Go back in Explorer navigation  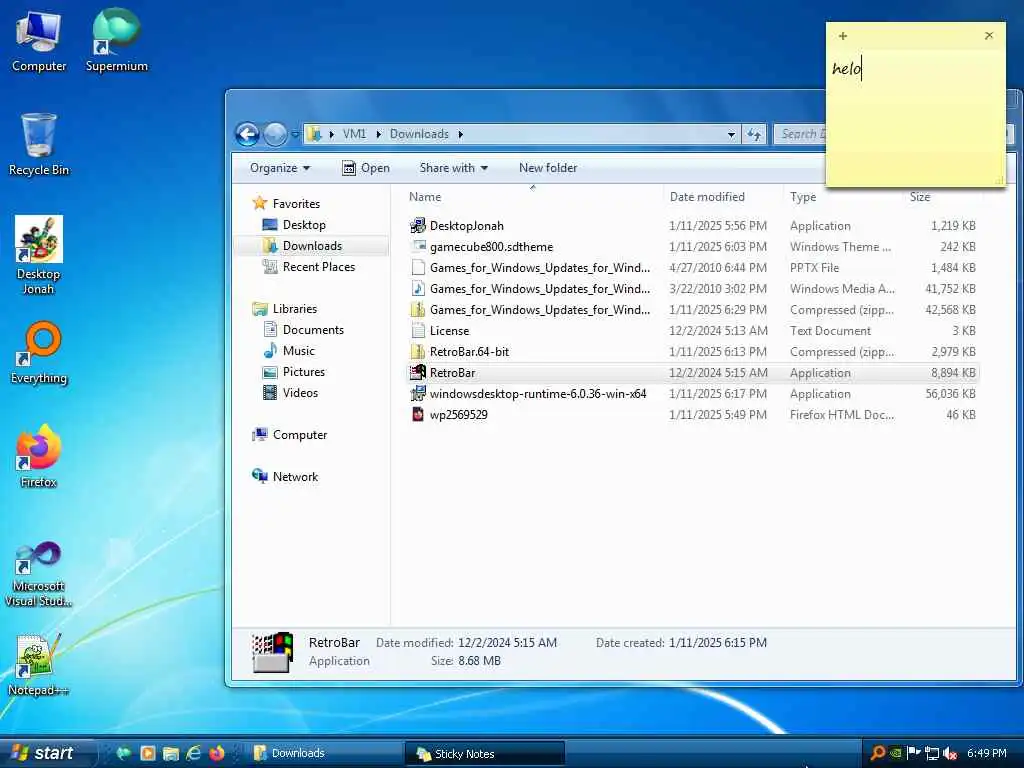[248, 135]
